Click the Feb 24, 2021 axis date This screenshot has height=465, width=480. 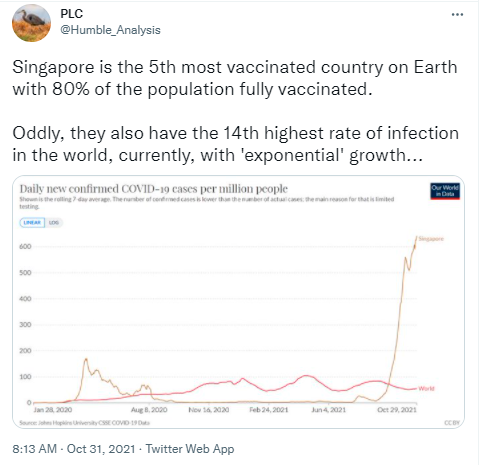[269, 410]
